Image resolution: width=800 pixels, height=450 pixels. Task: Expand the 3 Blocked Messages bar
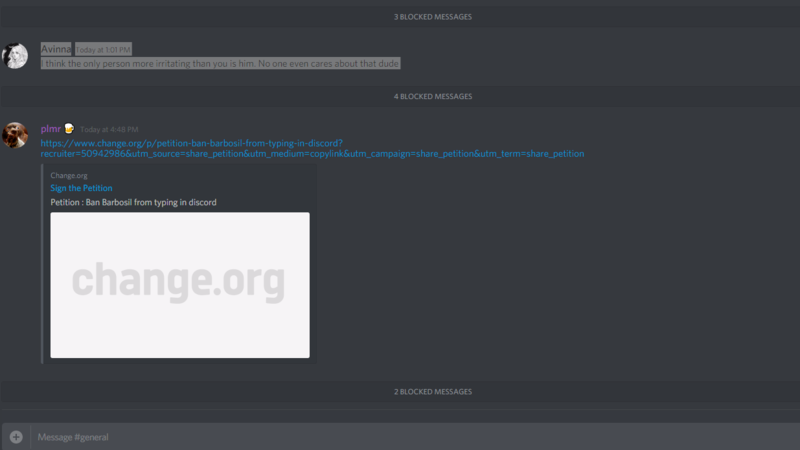coord(400,17)
